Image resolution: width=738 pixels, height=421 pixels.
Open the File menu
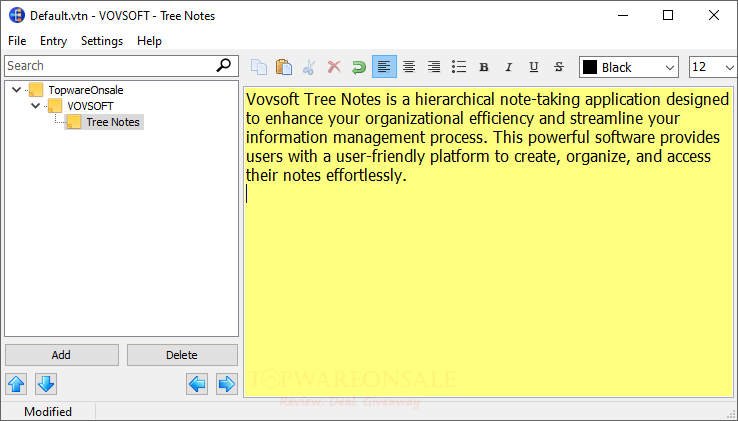(x=17, y=41)
